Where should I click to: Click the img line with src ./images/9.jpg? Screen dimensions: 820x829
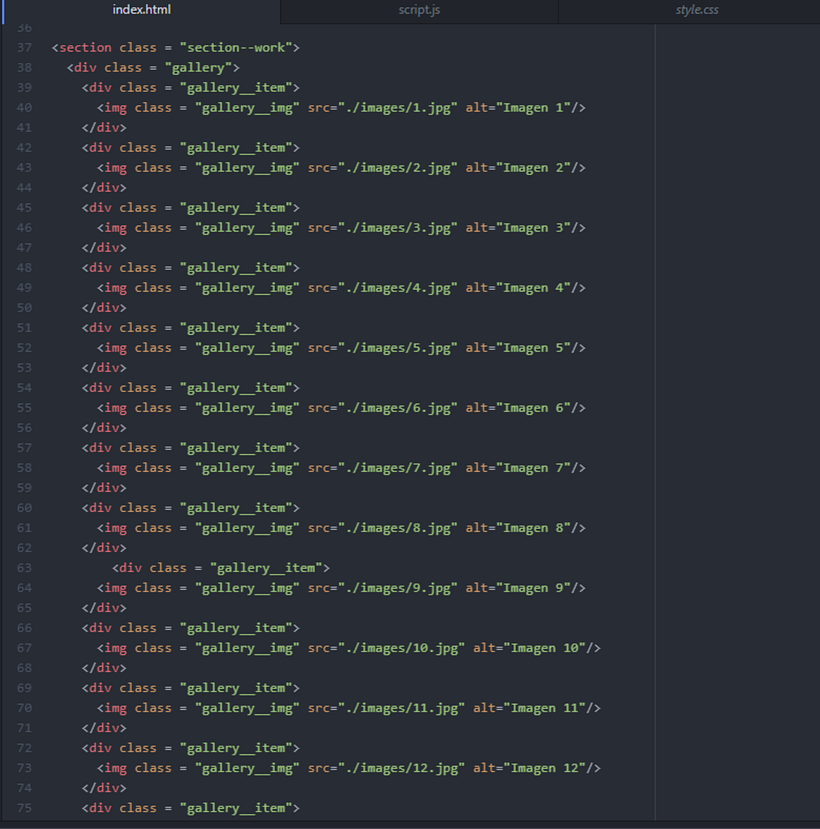(x=341, y=588)
